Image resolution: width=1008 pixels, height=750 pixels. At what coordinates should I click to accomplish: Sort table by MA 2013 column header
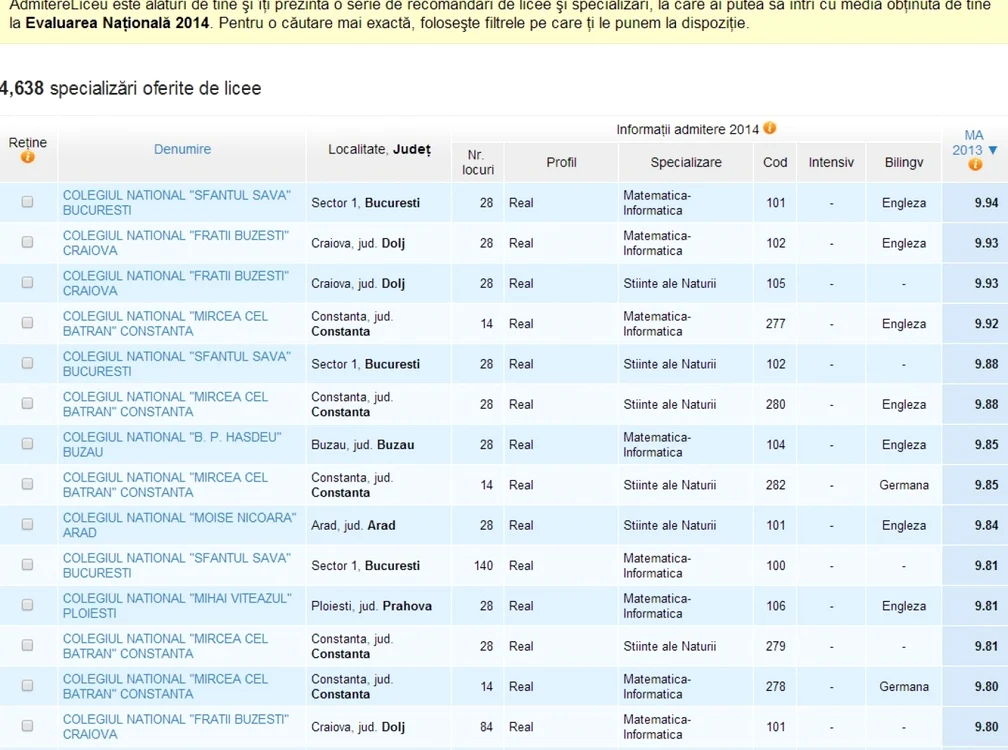968,143
